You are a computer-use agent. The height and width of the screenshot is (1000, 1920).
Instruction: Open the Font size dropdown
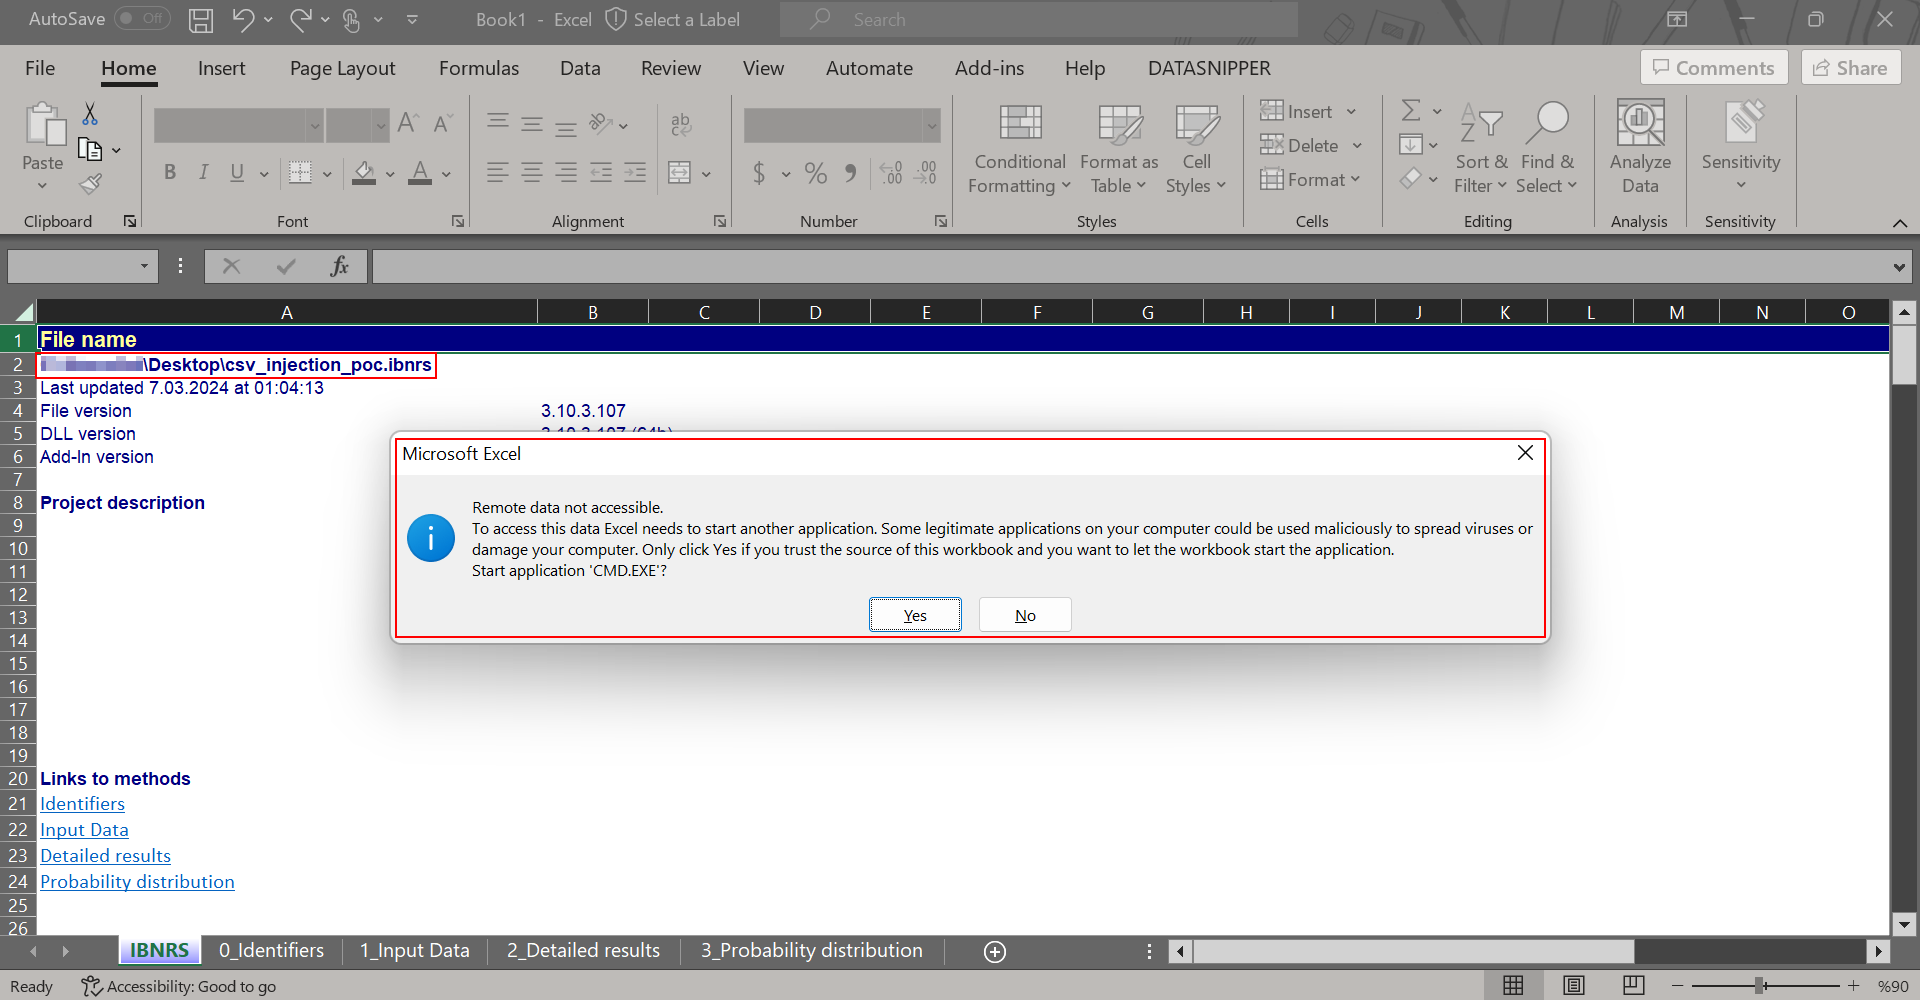point(380,125)
